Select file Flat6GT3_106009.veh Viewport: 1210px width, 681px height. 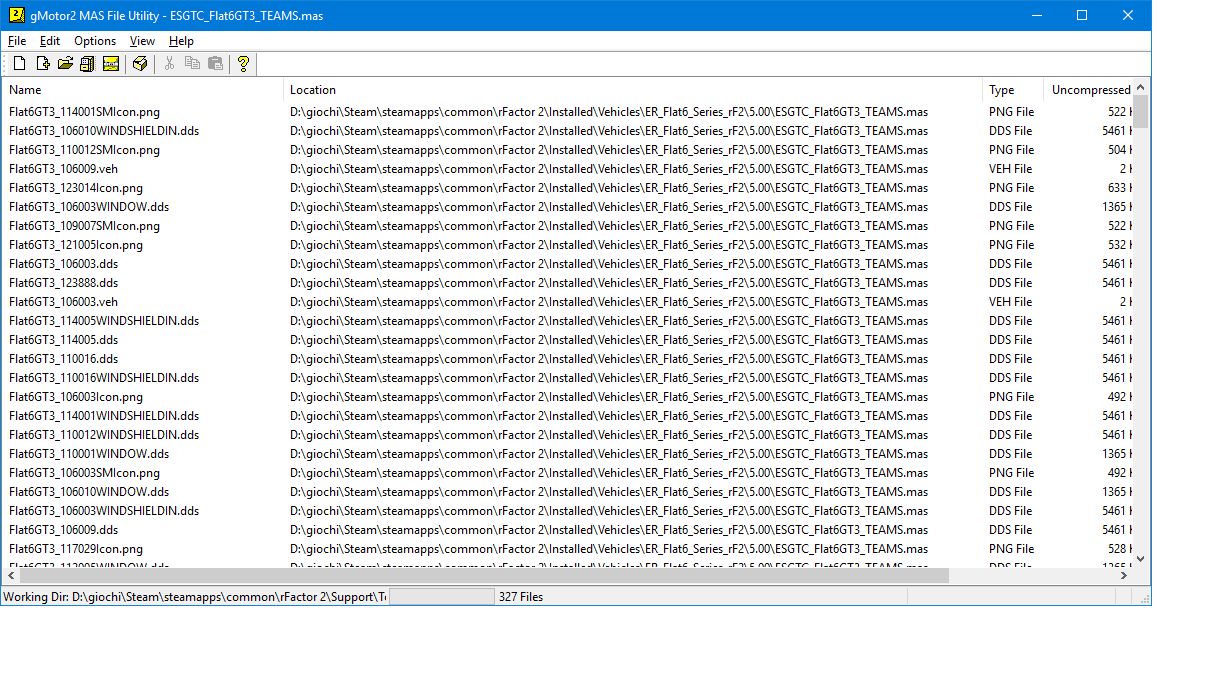coord(63,169)
